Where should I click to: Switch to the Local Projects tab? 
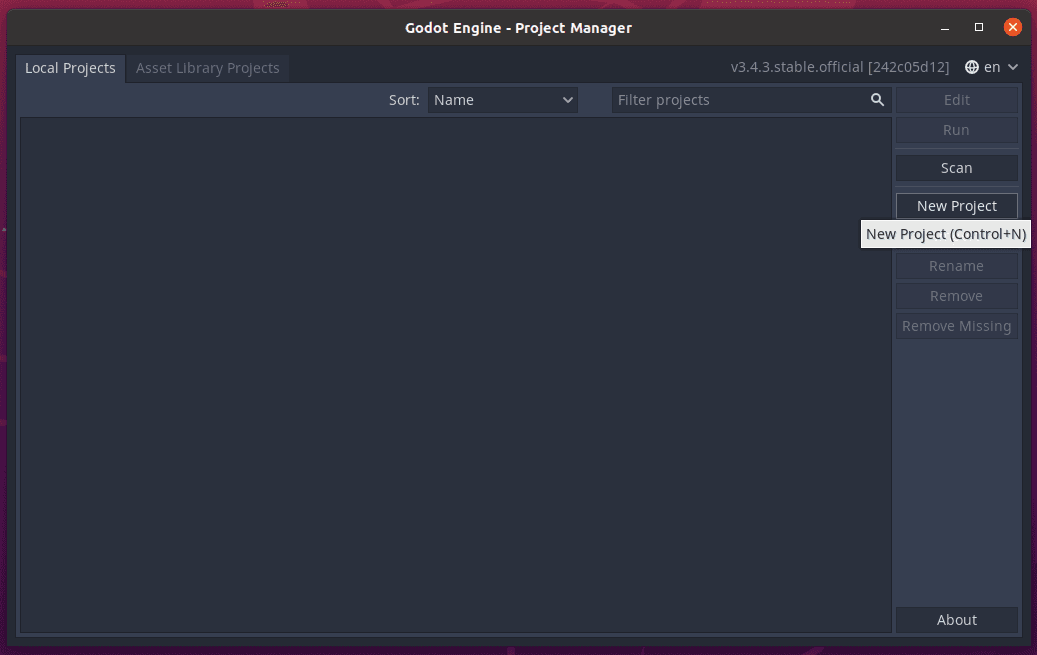pyautogui.click(x=70, y=68)
